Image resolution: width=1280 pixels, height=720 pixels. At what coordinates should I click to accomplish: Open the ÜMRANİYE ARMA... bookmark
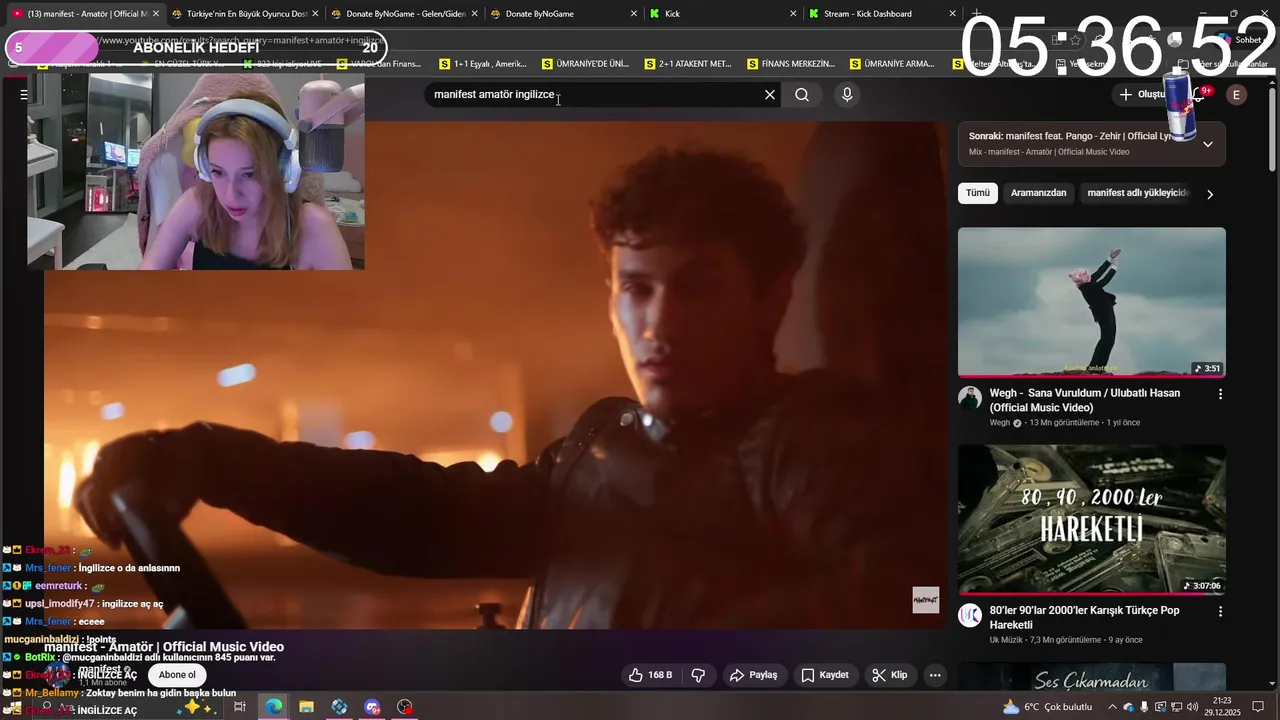click(893, 64)
